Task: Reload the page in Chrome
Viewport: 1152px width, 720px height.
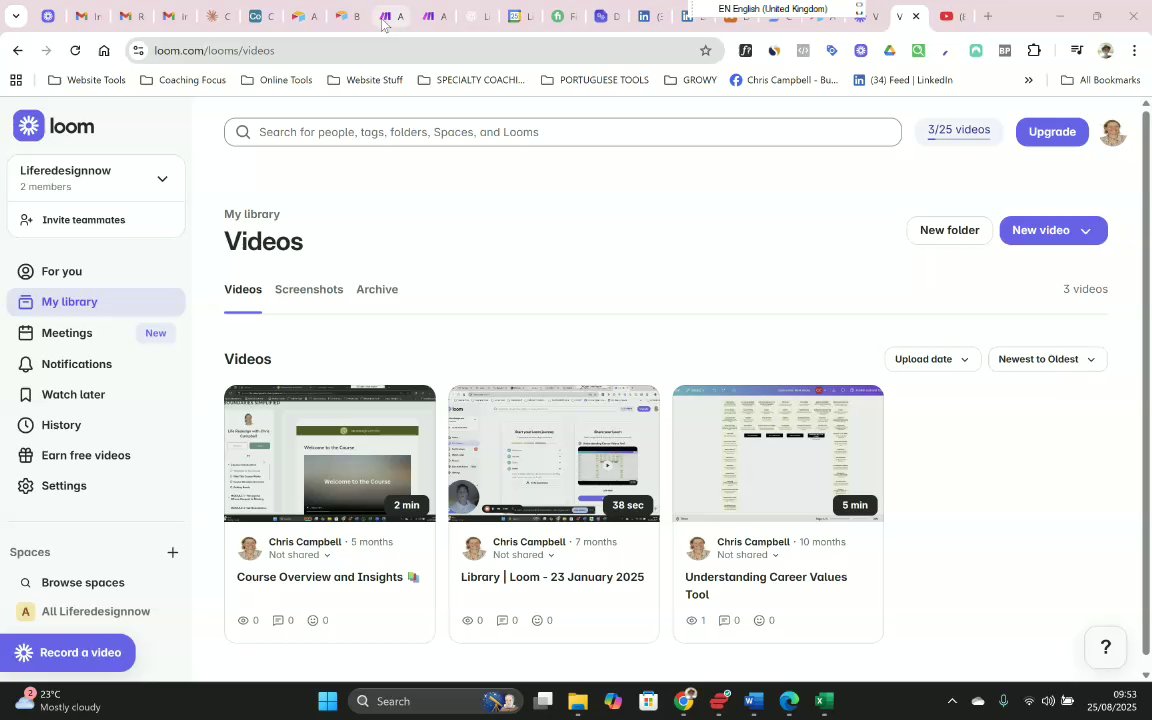Action: 75,51
